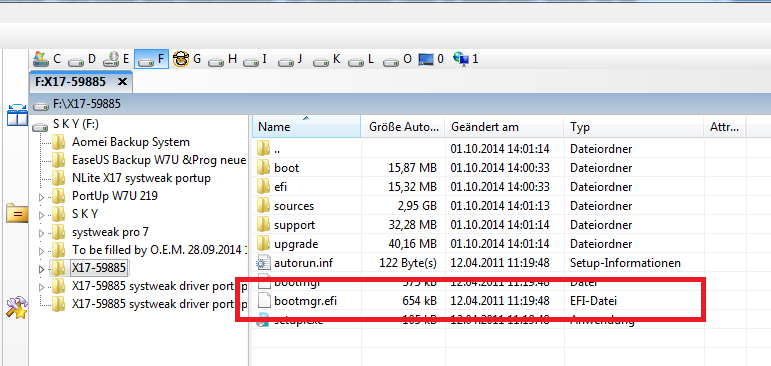Select Aomei Backup System folder in tree

130,142
